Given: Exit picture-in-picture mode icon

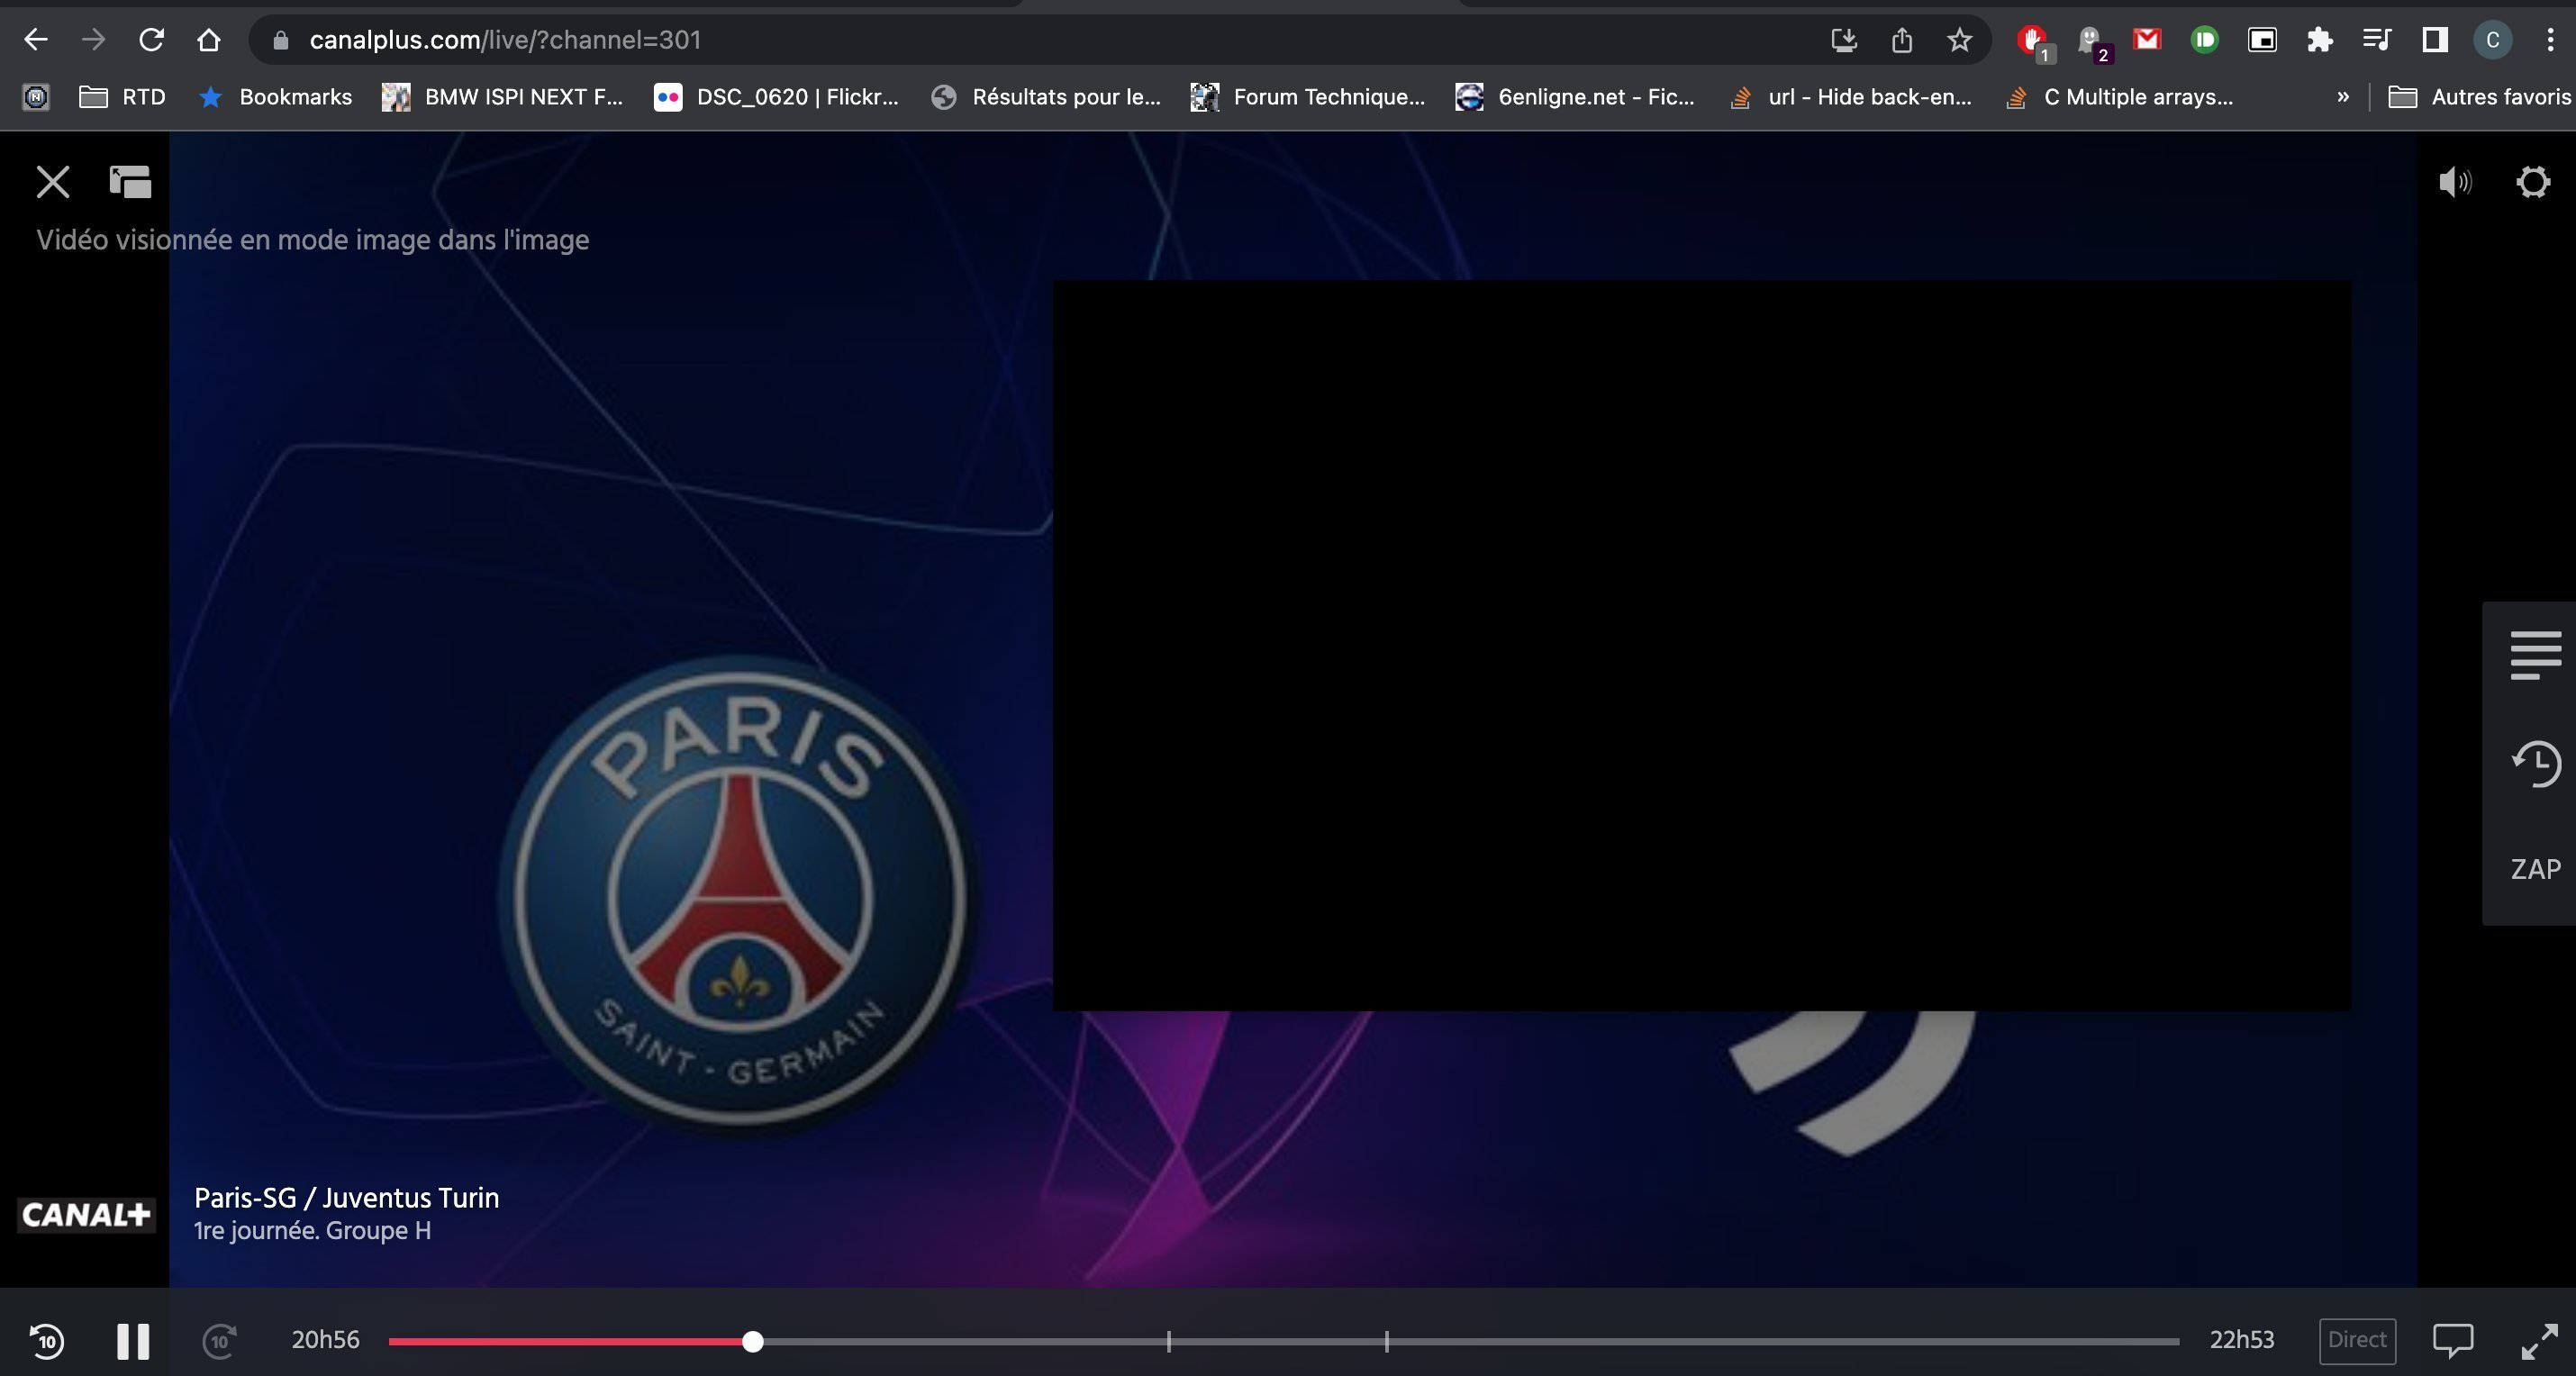Looking at the screenshot, I should coord(130,182).
